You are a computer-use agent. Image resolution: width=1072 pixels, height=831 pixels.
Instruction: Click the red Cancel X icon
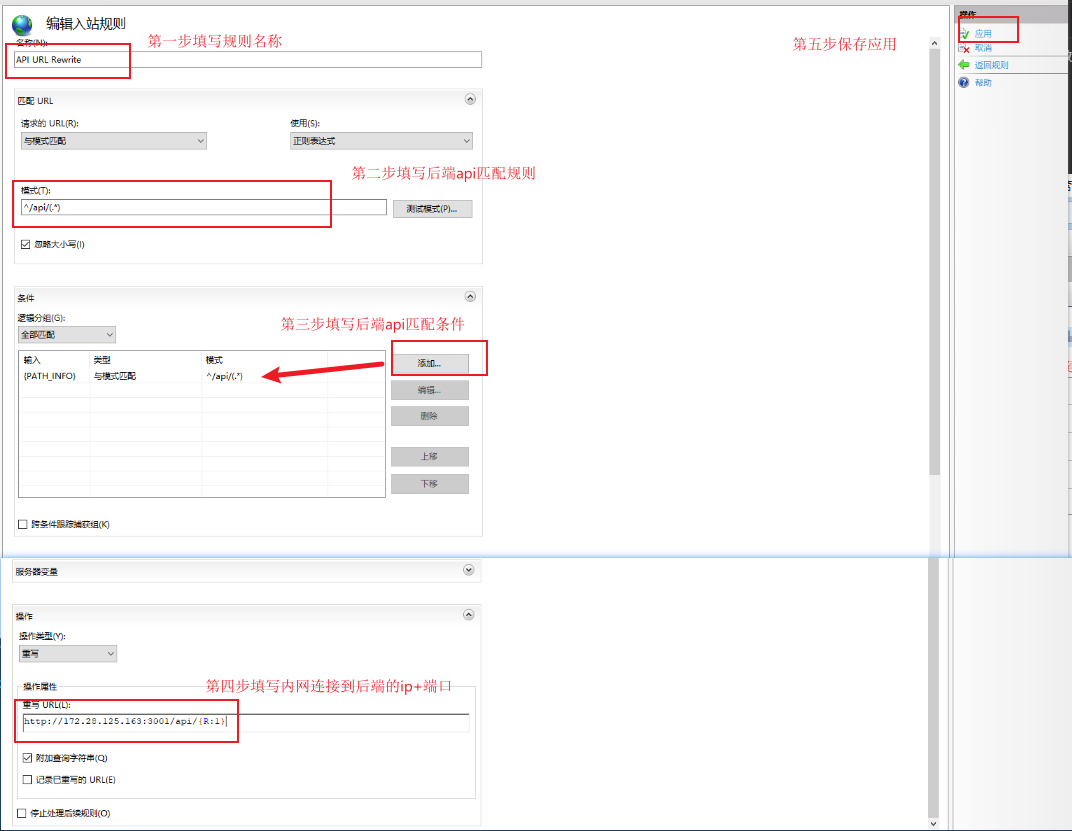pyautogui.click(x=964, y=48)
